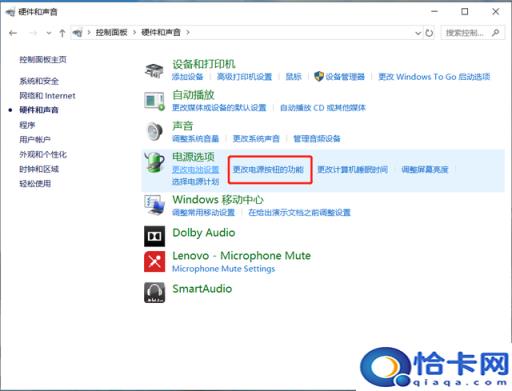
Task: Open the Windows 移动中心 laptop icon
Action: tap(154, 205)
